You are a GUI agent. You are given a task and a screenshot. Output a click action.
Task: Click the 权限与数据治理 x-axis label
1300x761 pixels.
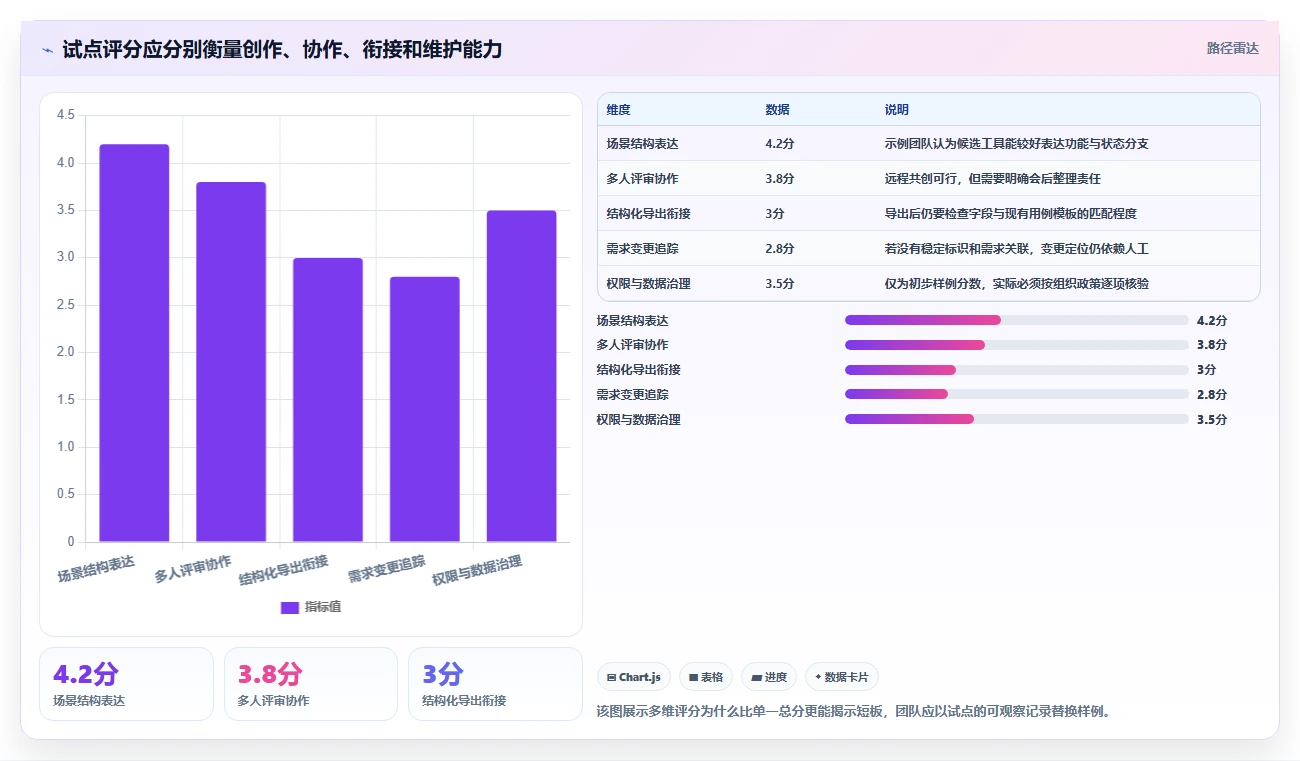pyautogui.click(x=477, y=571)
